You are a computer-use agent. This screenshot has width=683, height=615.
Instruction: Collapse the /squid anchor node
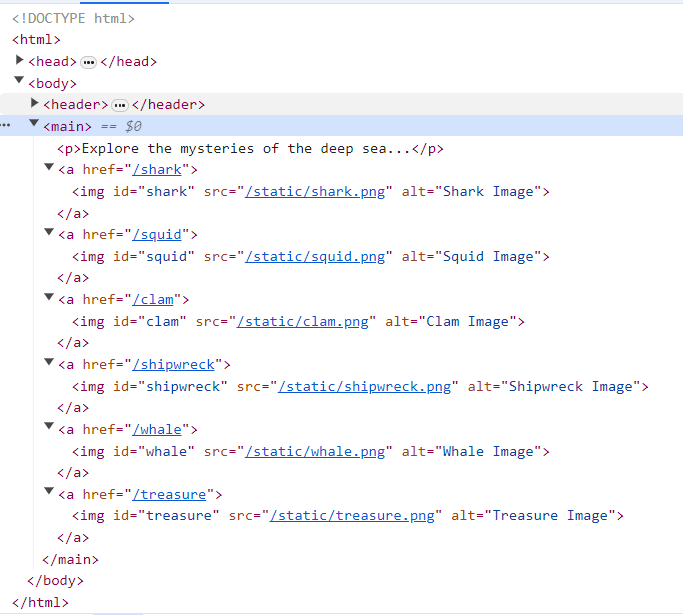[49, 232]
